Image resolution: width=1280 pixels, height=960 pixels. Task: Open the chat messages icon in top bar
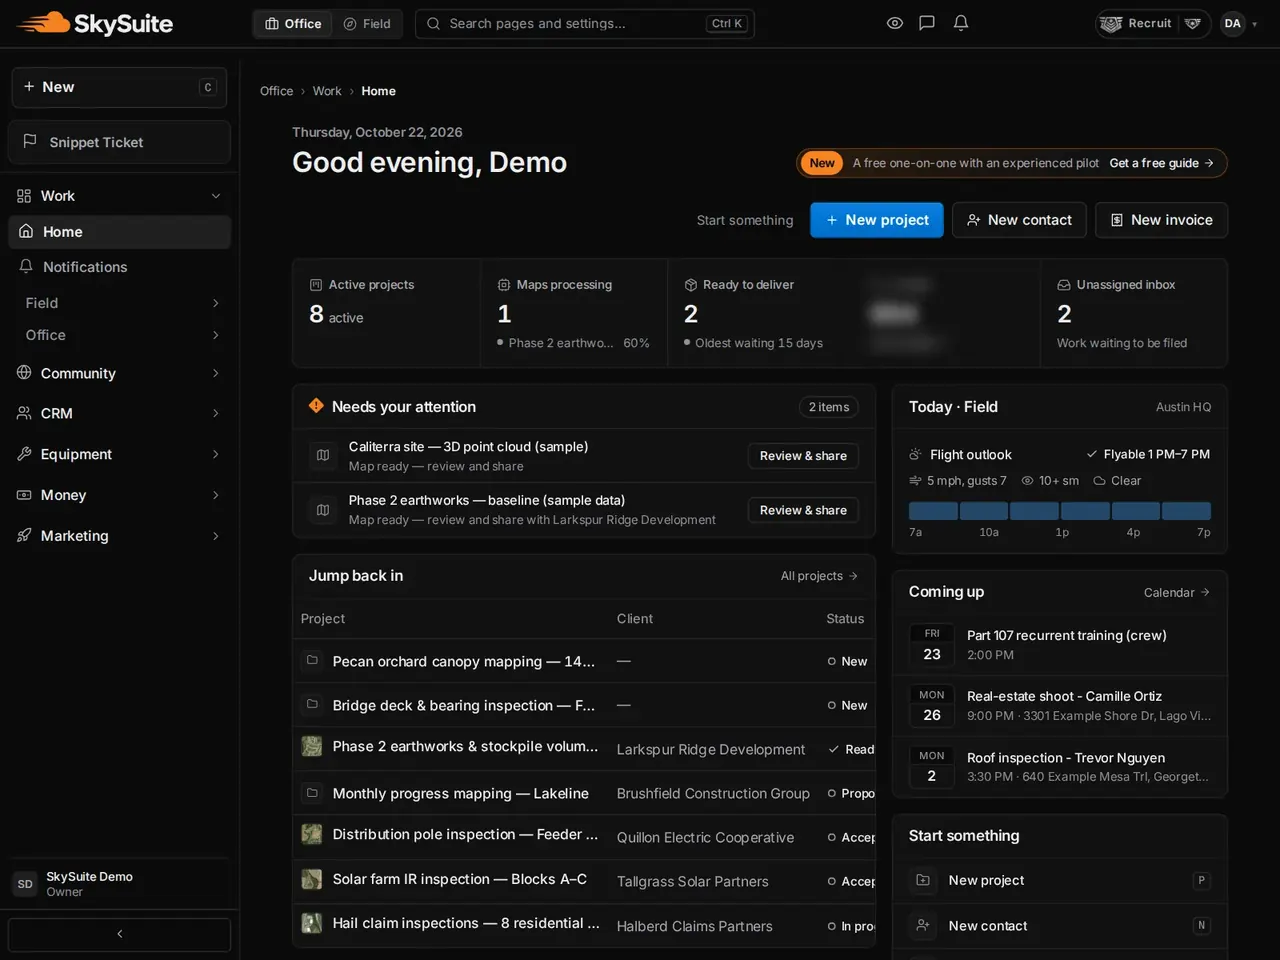927,23
